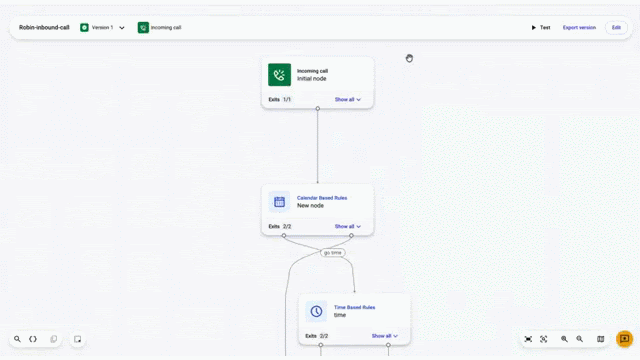This screenshot has height=360, width=640.
Task: Add a sticky note to the canvas
Action: click(78, 339)
